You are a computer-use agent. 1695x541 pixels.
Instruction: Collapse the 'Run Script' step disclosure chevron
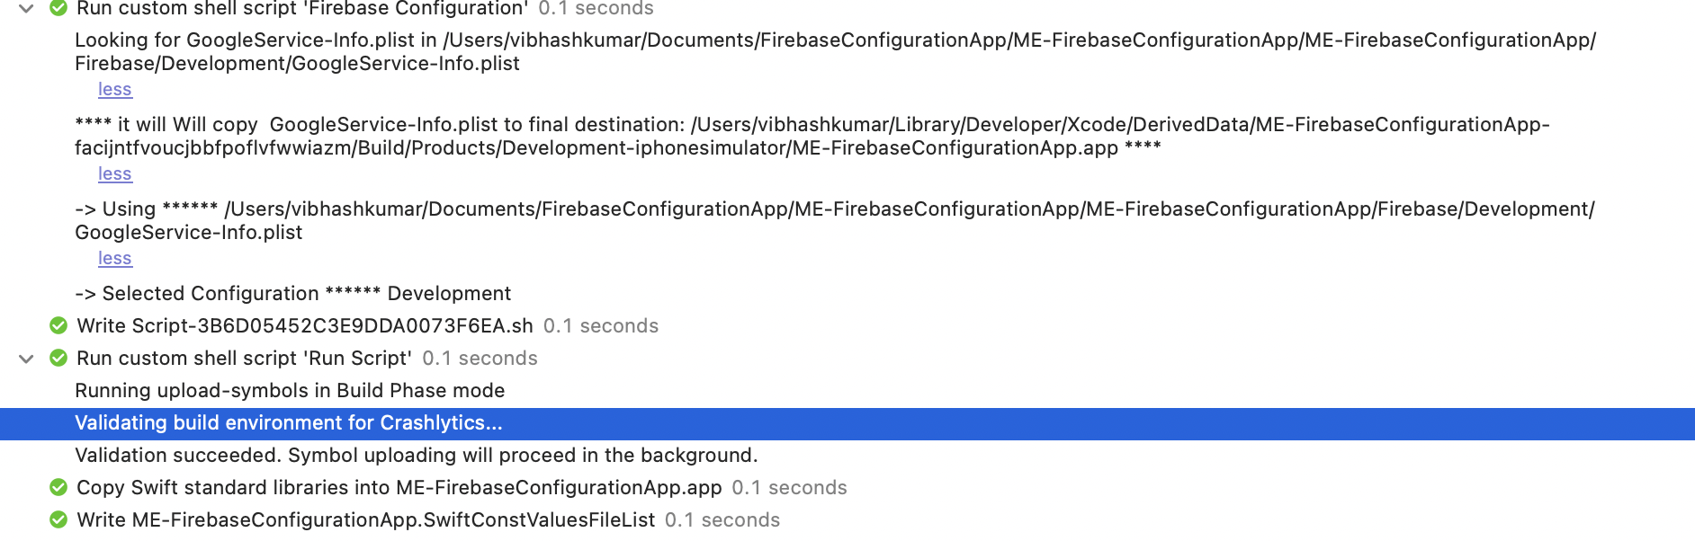pyautogui.click(x=27, y=359)
